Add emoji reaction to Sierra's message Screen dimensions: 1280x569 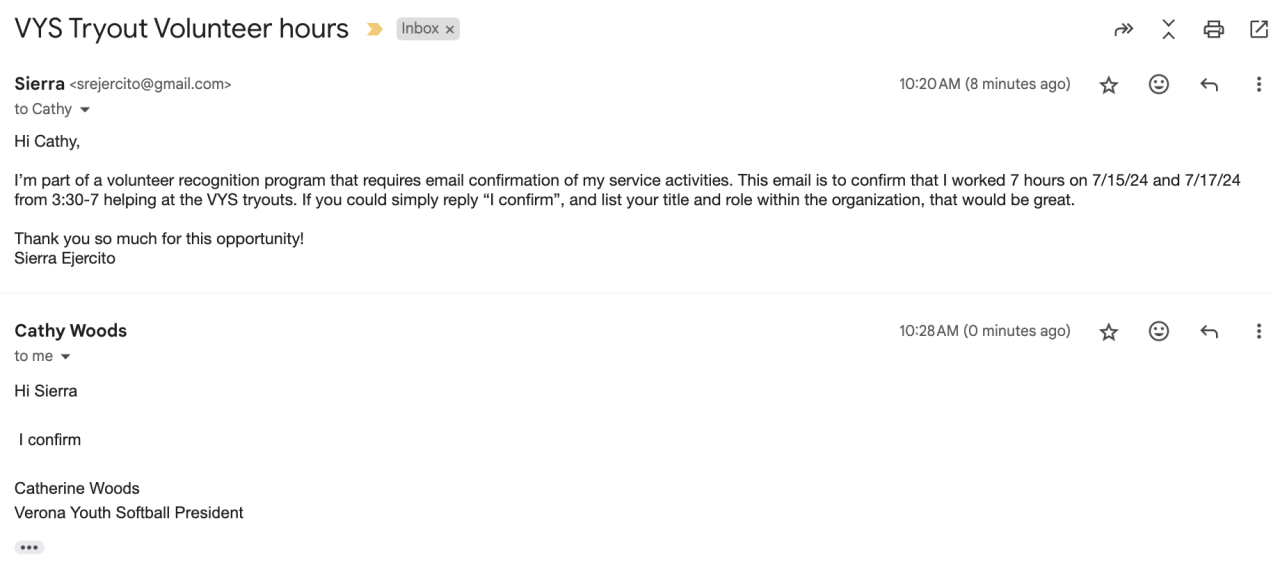(x=1159, y=85)
